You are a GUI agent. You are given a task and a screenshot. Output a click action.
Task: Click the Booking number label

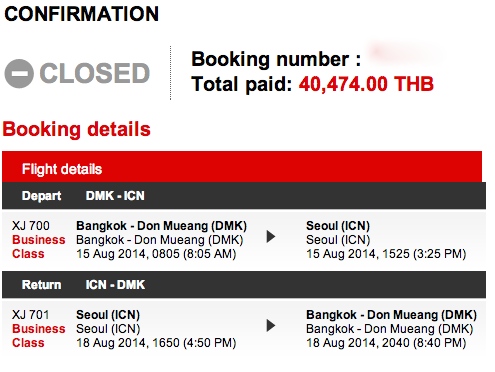point(276,60)
